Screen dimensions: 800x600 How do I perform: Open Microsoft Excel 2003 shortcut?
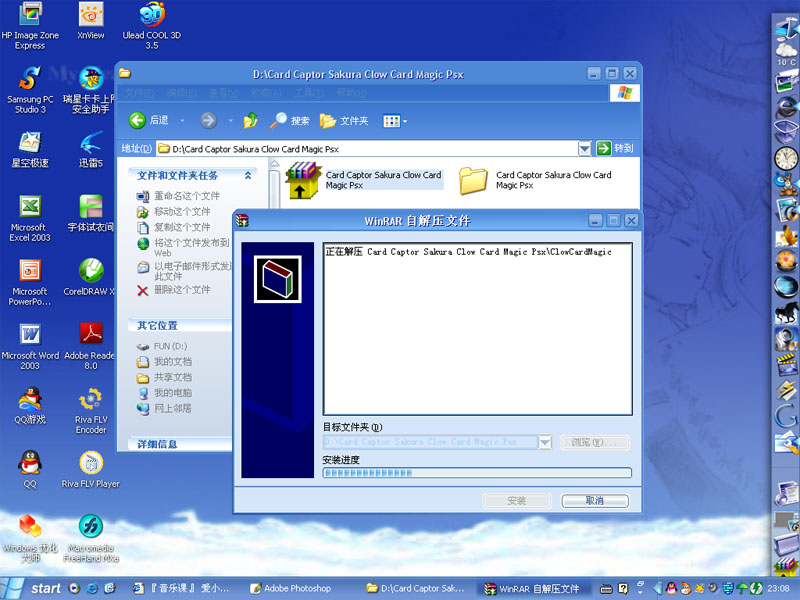30,218
